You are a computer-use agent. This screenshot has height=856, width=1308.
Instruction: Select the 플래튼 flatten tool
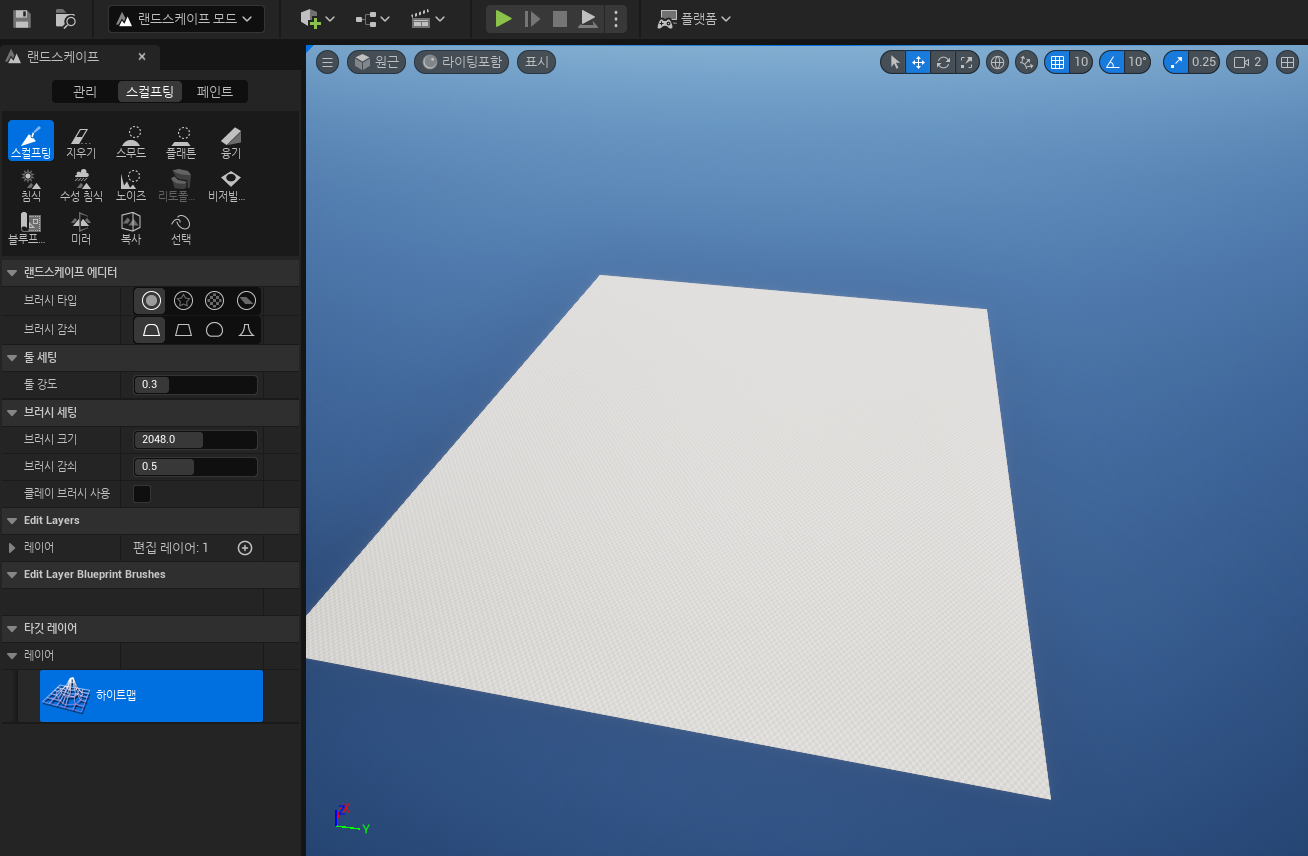tap(181, 141)
